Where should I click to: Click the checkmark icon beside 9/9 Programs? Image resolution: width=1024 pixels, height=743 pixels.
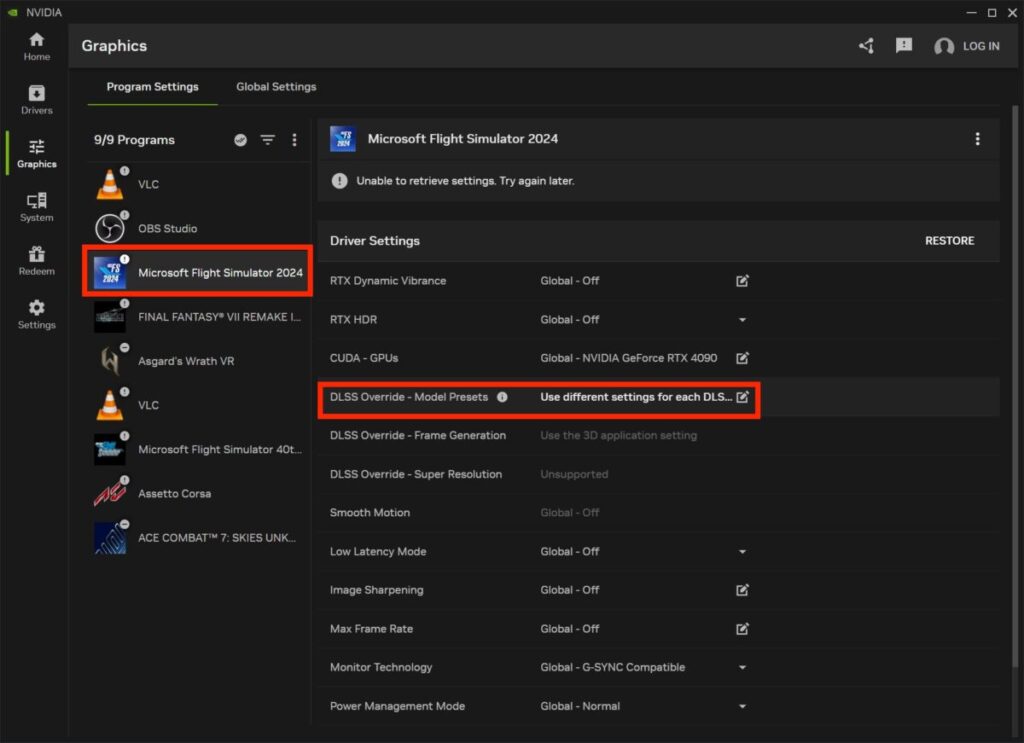(x=240, y=140)
